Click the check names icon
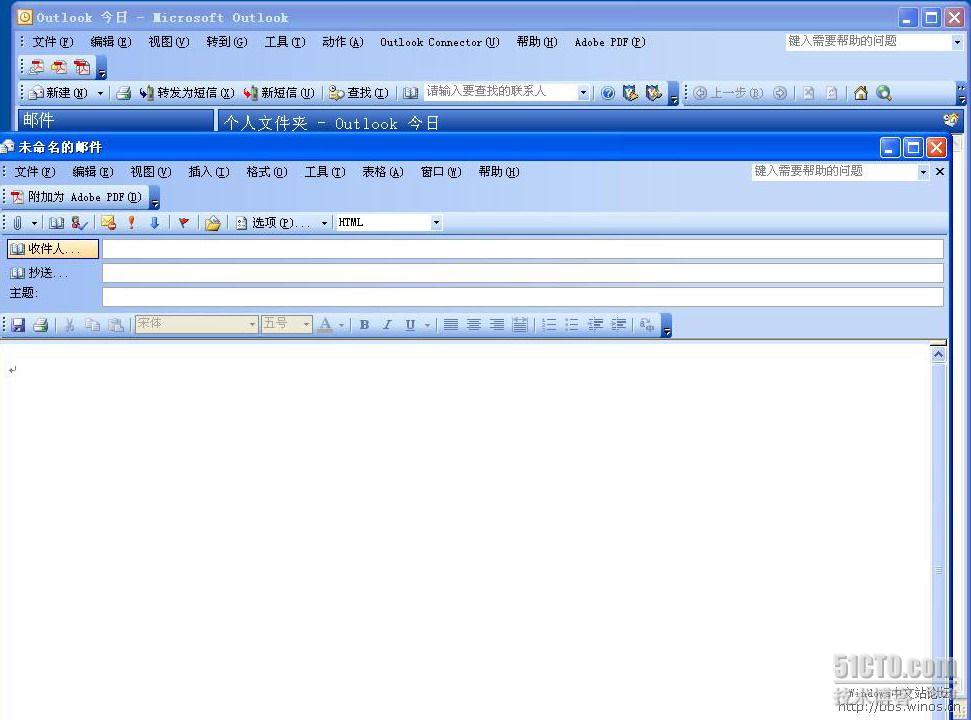Image resolution: width=971 pixels, height=720 pixels. tap(79, 223)
